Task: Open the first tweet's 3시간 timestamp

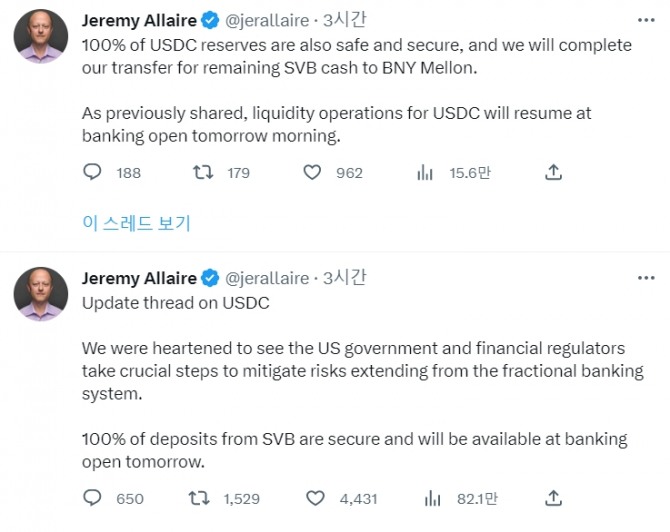Action: (344, 20)
